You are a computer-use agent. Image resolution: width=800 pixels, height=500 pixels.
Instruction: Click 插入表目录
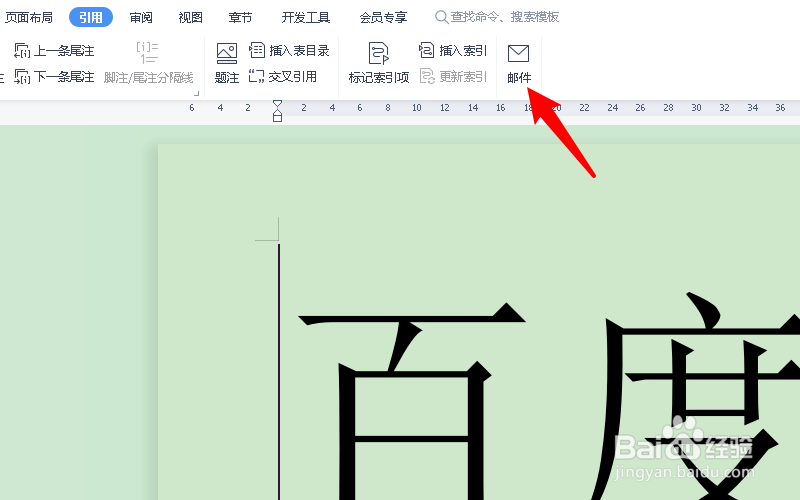(289, 51)
